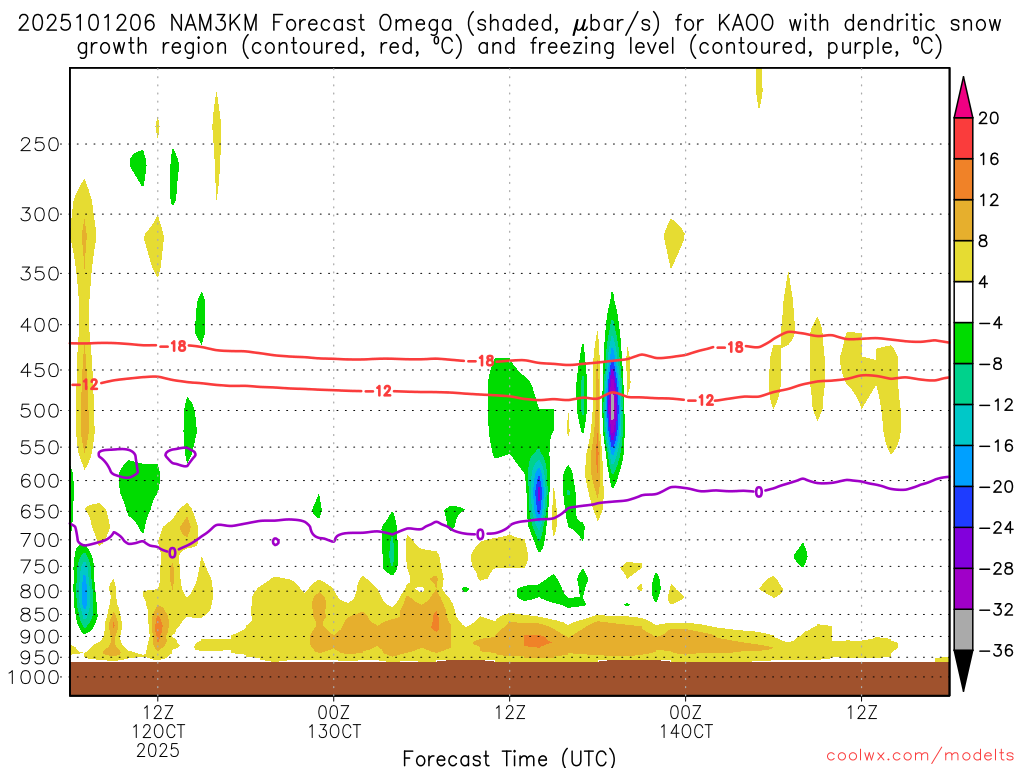Click the red -12 contour label at left edge
The height and width of the screenshot is (768, 1024).
pos(85,385)
